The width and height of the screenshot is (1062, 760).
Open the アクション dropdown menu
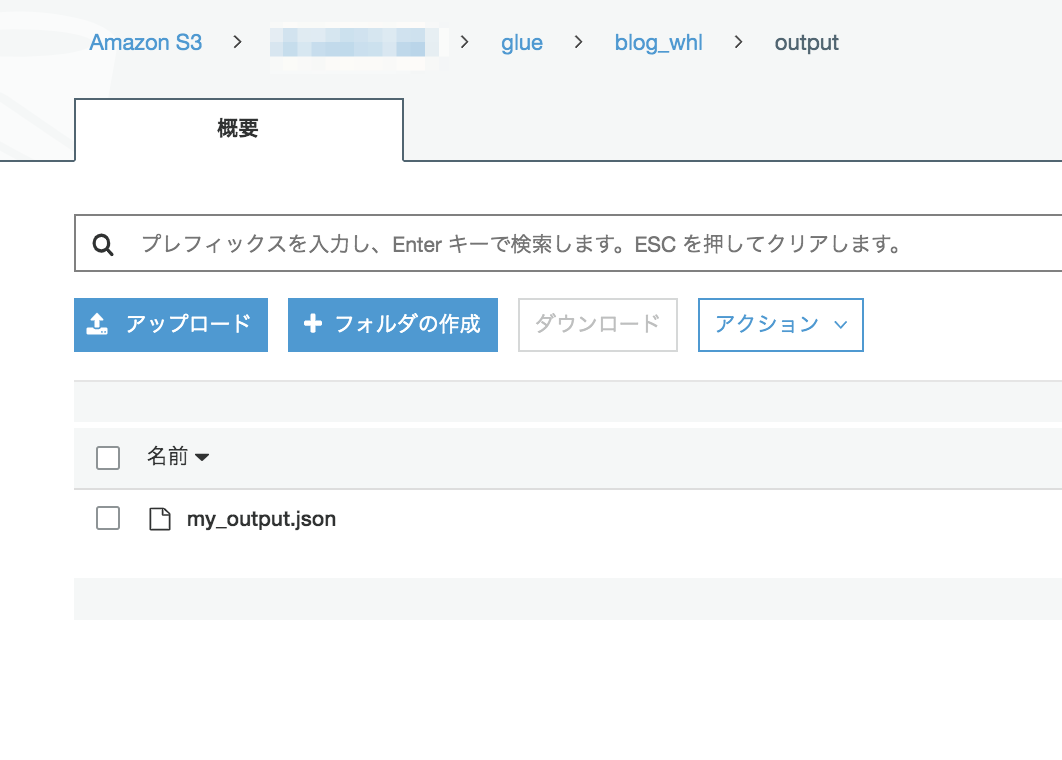(780, 324)
